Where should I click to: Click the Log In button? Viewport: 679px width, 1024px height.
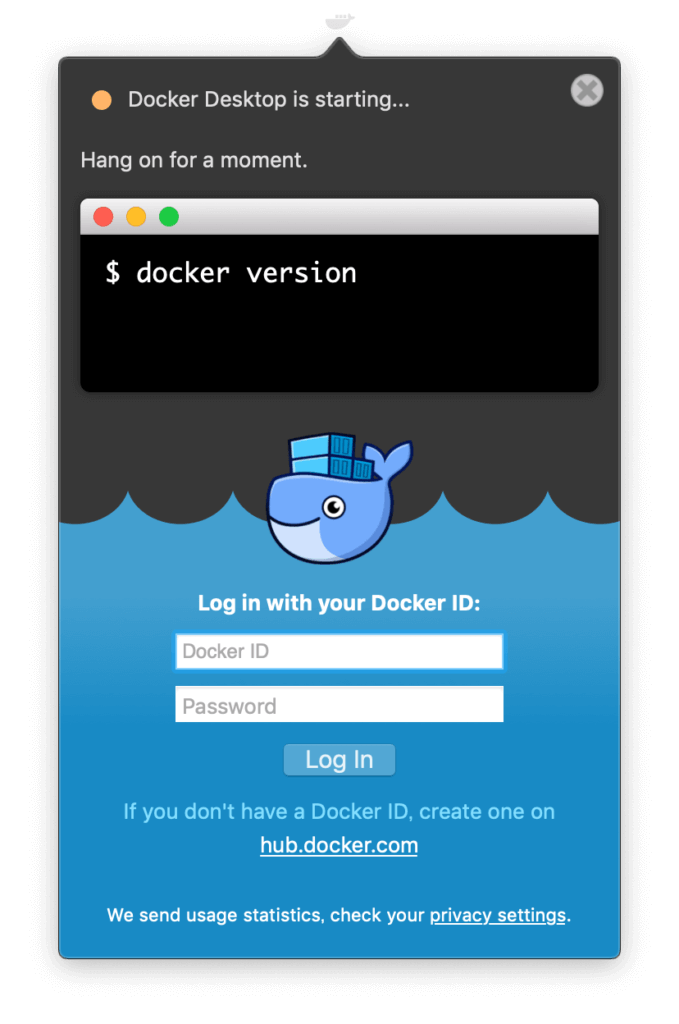pyautogui.click(x=340, y=760)
